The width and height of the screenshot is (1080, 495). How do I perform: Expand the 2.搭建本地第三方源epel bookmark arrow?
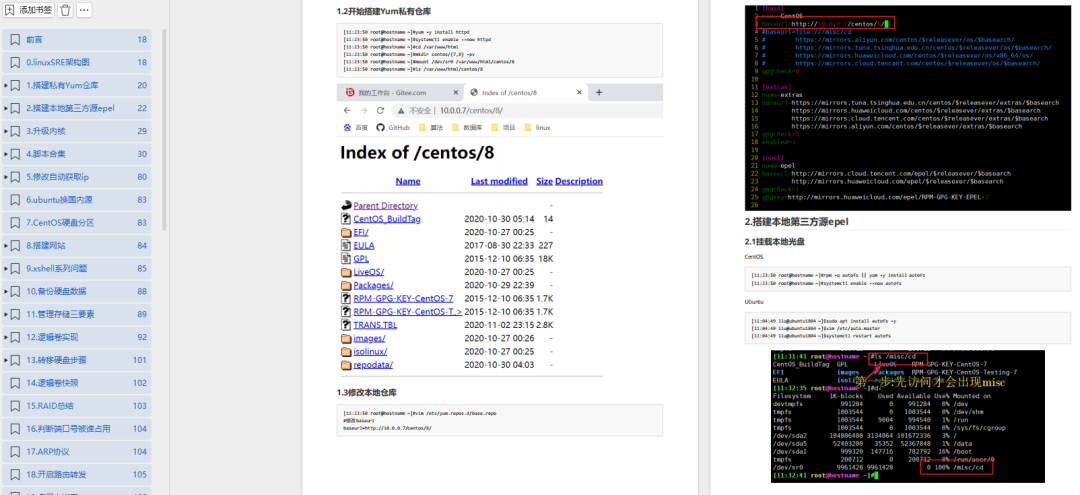6,108
